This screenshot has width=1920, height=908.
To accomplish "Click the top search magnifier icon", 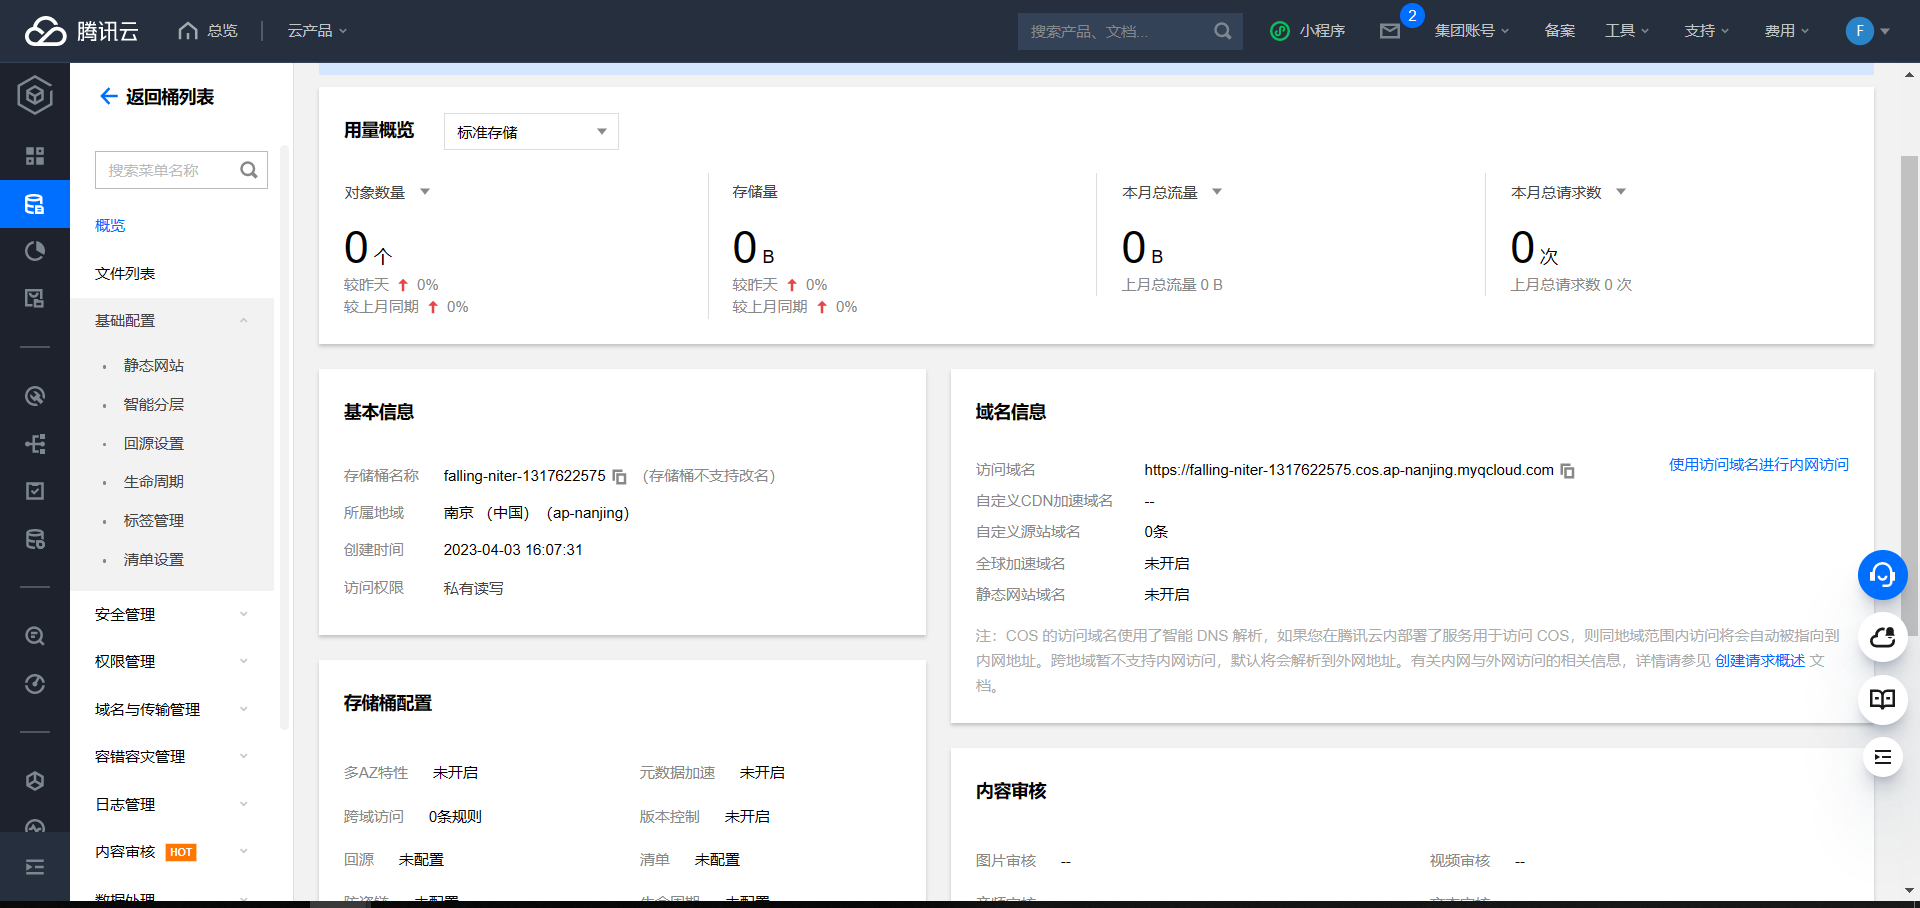I will click(x=1222, y=31).
